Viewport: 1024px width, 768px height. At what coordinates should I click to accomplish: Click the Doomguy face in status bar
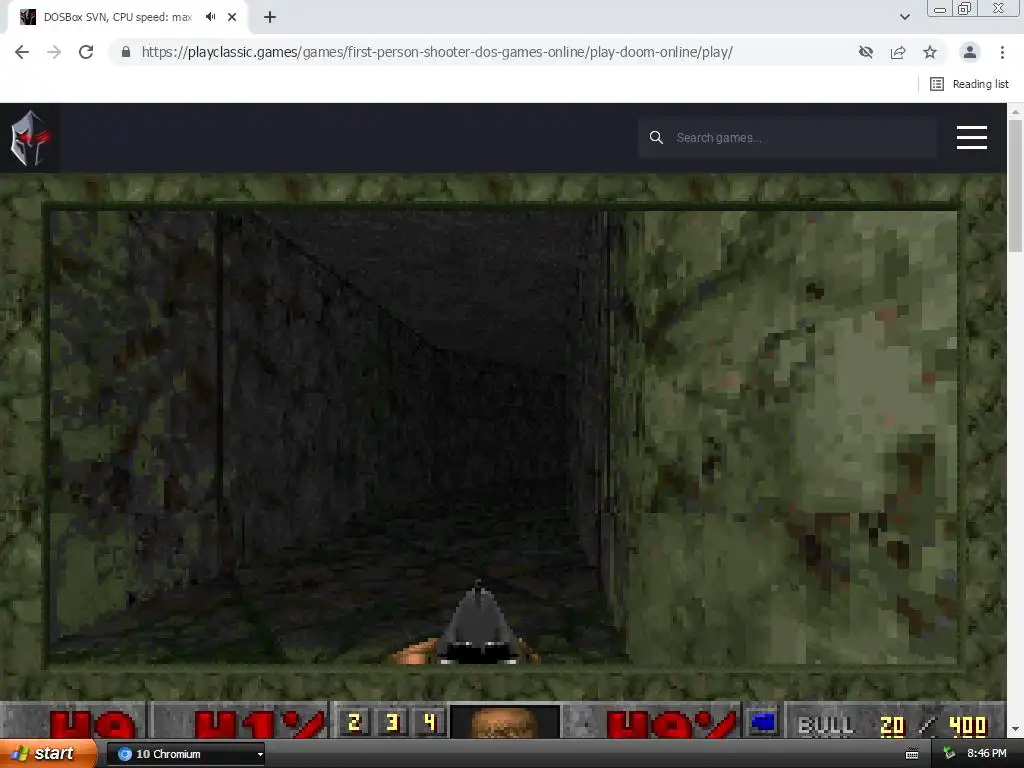click(505, 721)
